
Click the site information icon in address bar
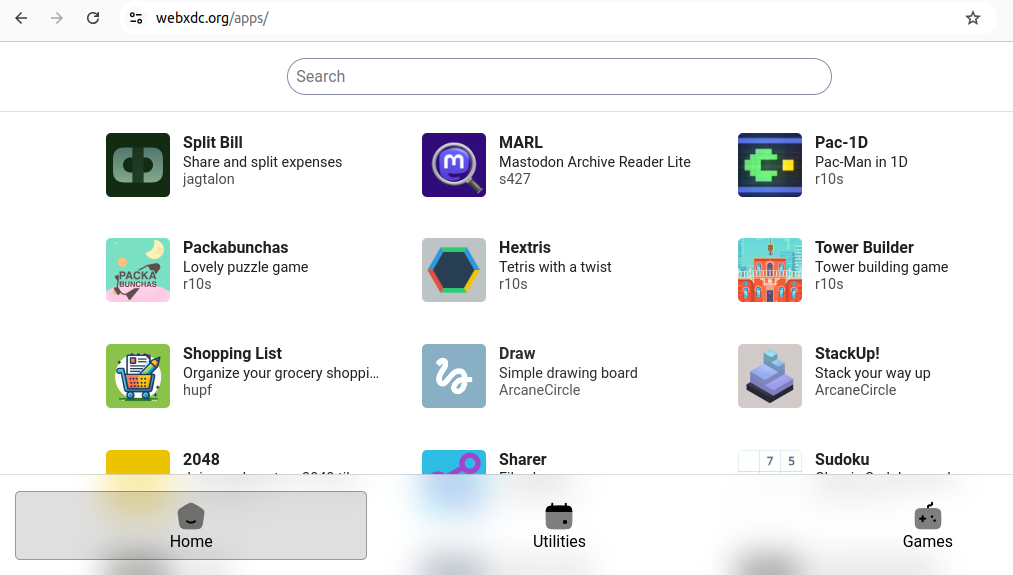pos(136,18)
